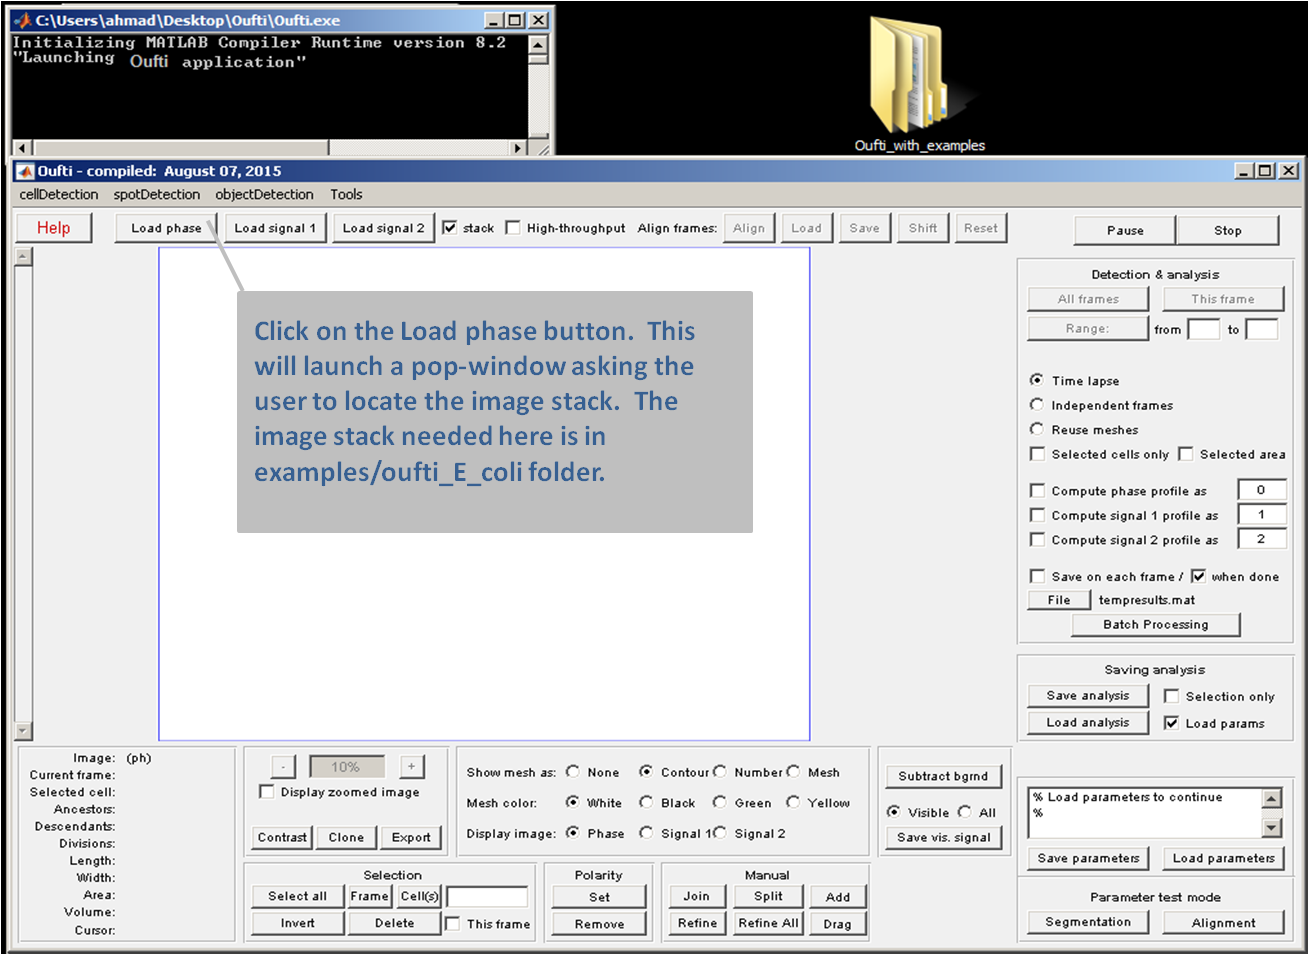
Task: Click the Load signal 2 button
Action: (383, 228)
